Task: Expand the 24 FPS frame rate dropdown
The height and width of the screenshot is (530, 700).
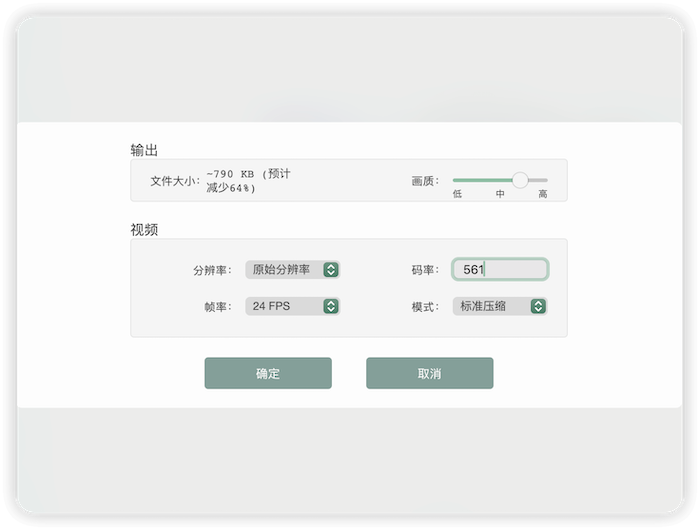Action: point(292,306)
